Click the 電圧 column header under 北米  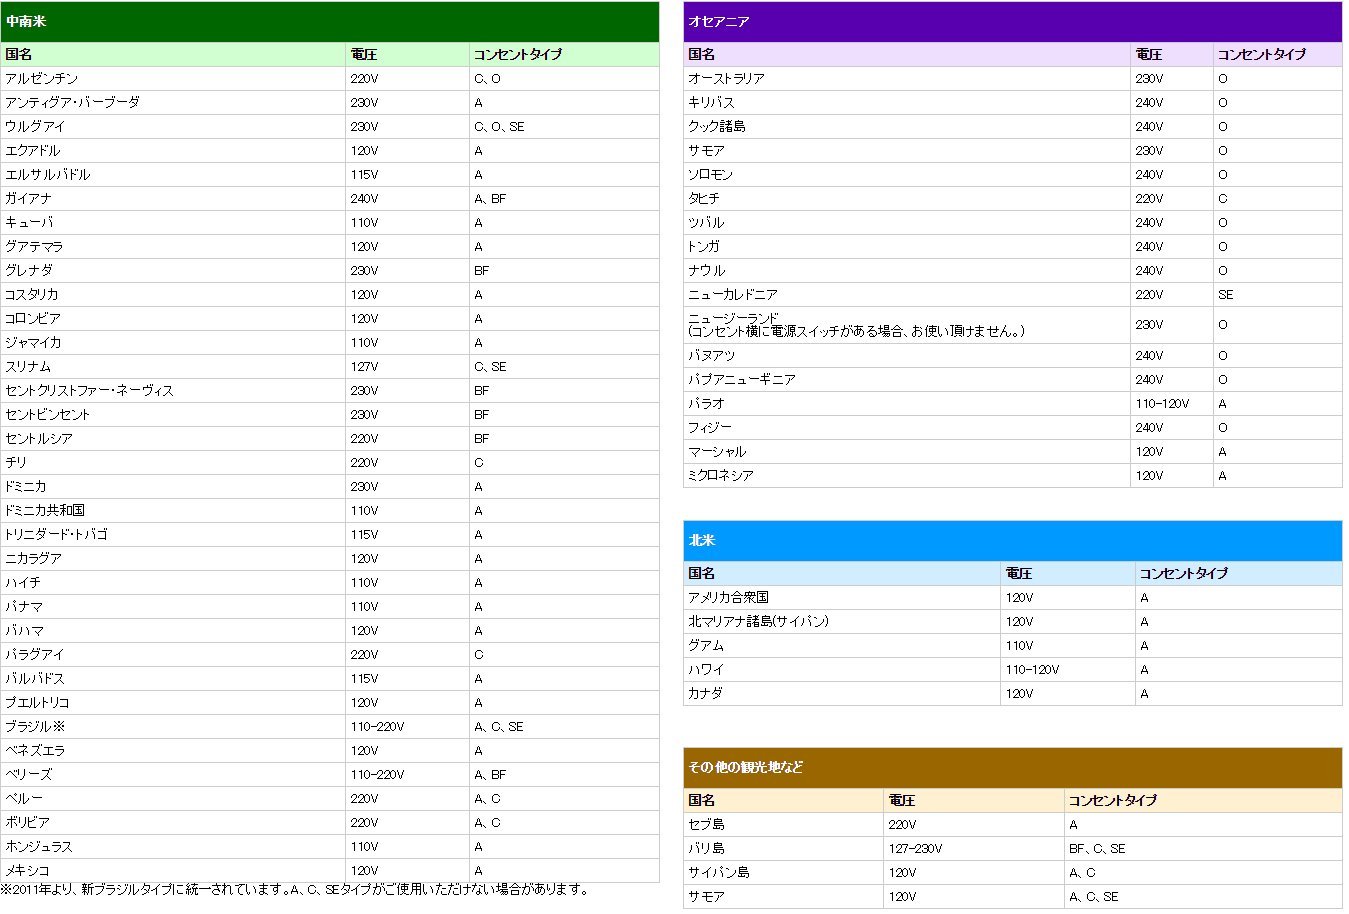pos(1019,573)
